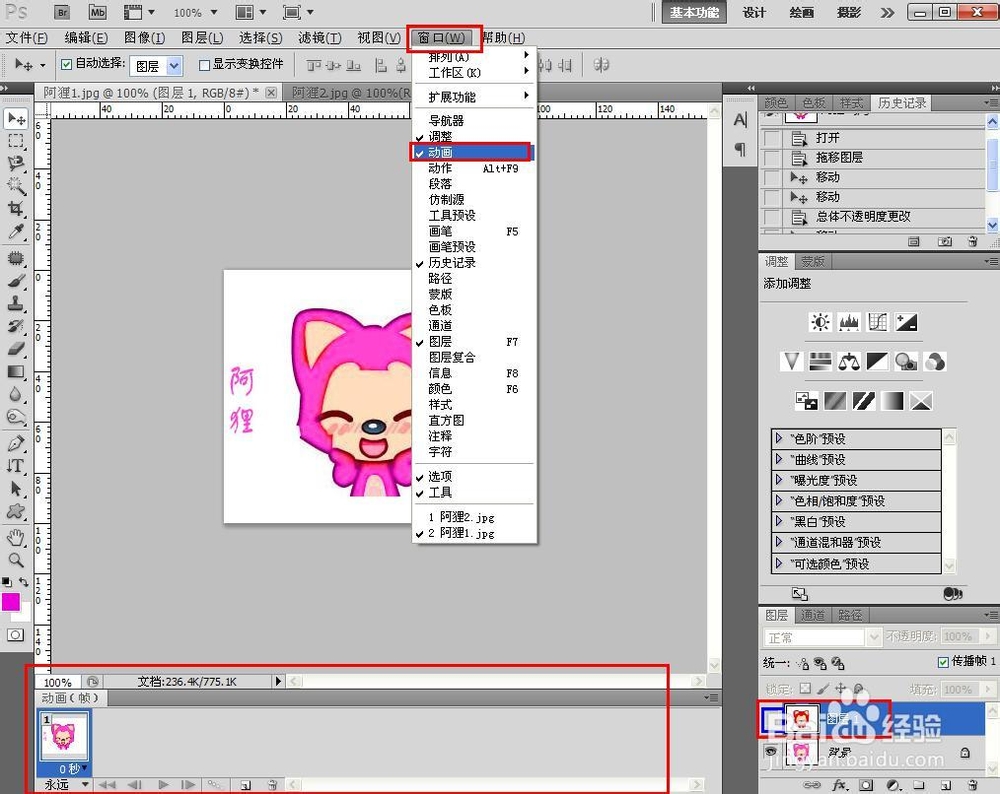The width and height of the screenshot is (1000, 794).
Task: Click Brightness/Contrast adjustment icon
Action: (820, 322)
